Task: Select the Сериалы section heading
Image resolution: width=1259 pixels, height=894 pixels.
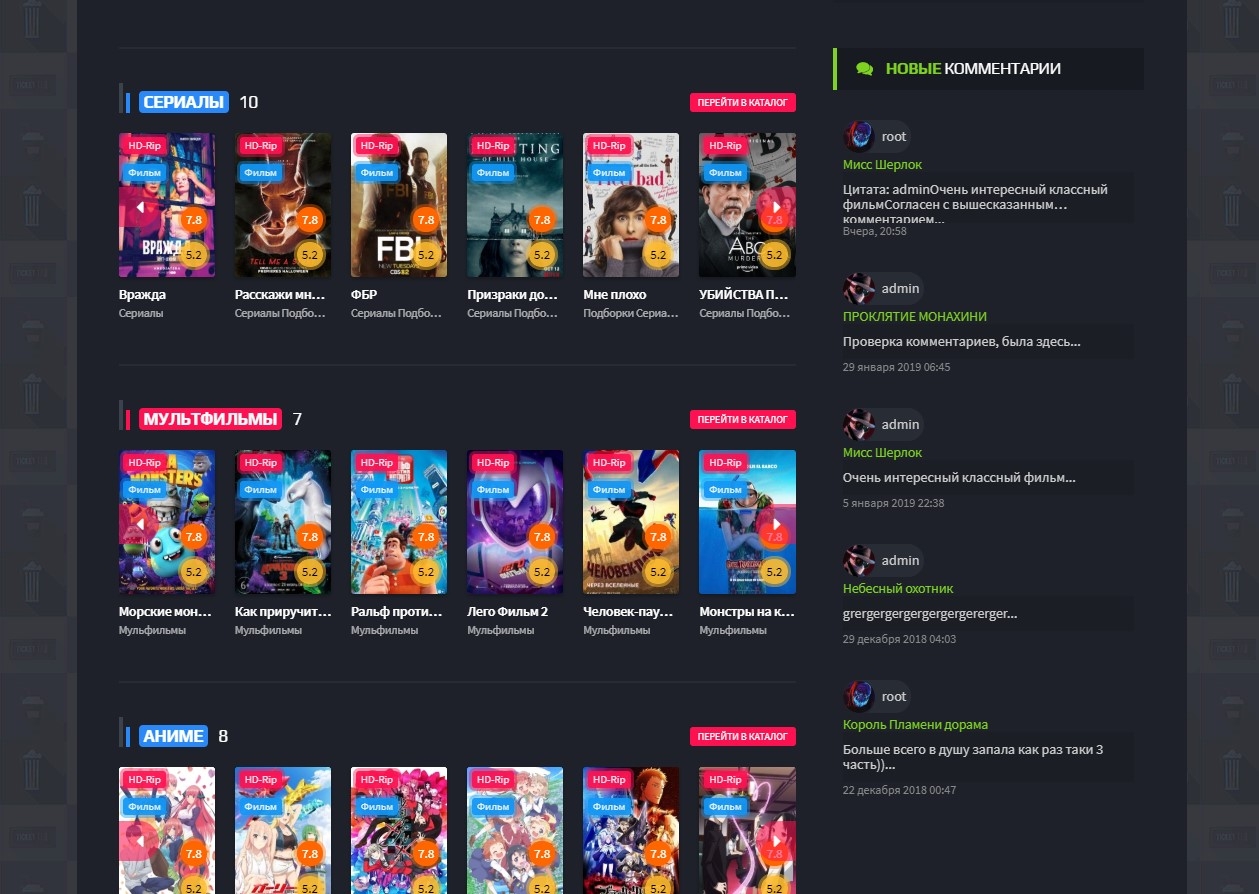Action: click(184, 102)
